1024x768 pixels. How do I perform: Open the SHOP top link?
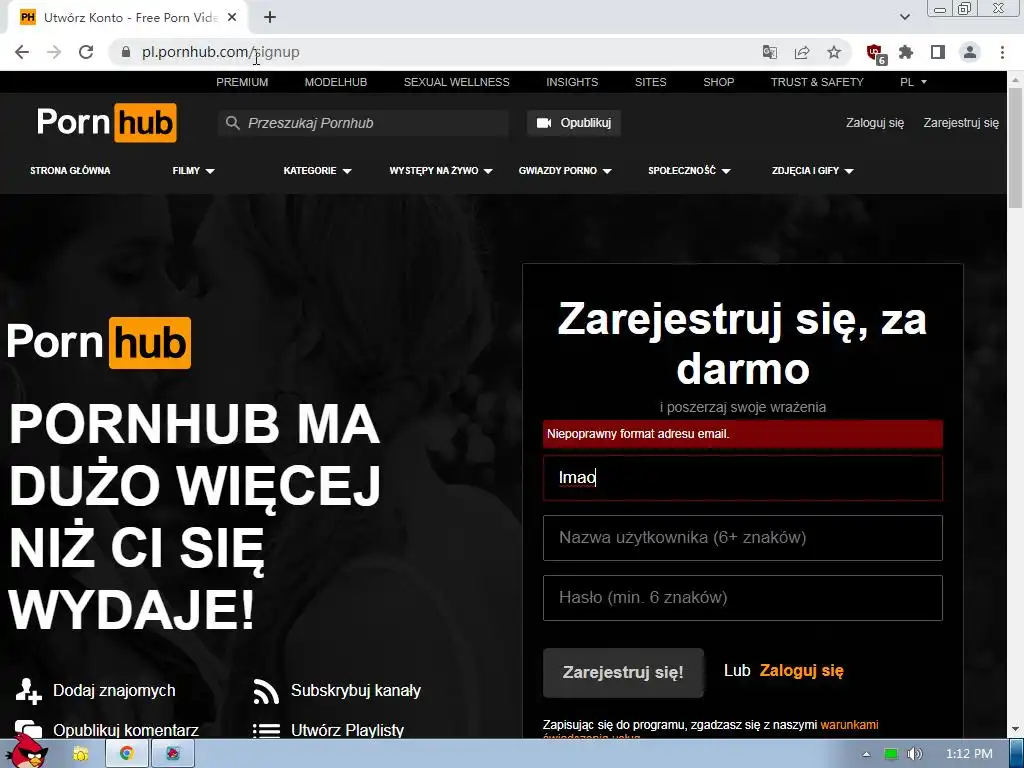(718, 82)
